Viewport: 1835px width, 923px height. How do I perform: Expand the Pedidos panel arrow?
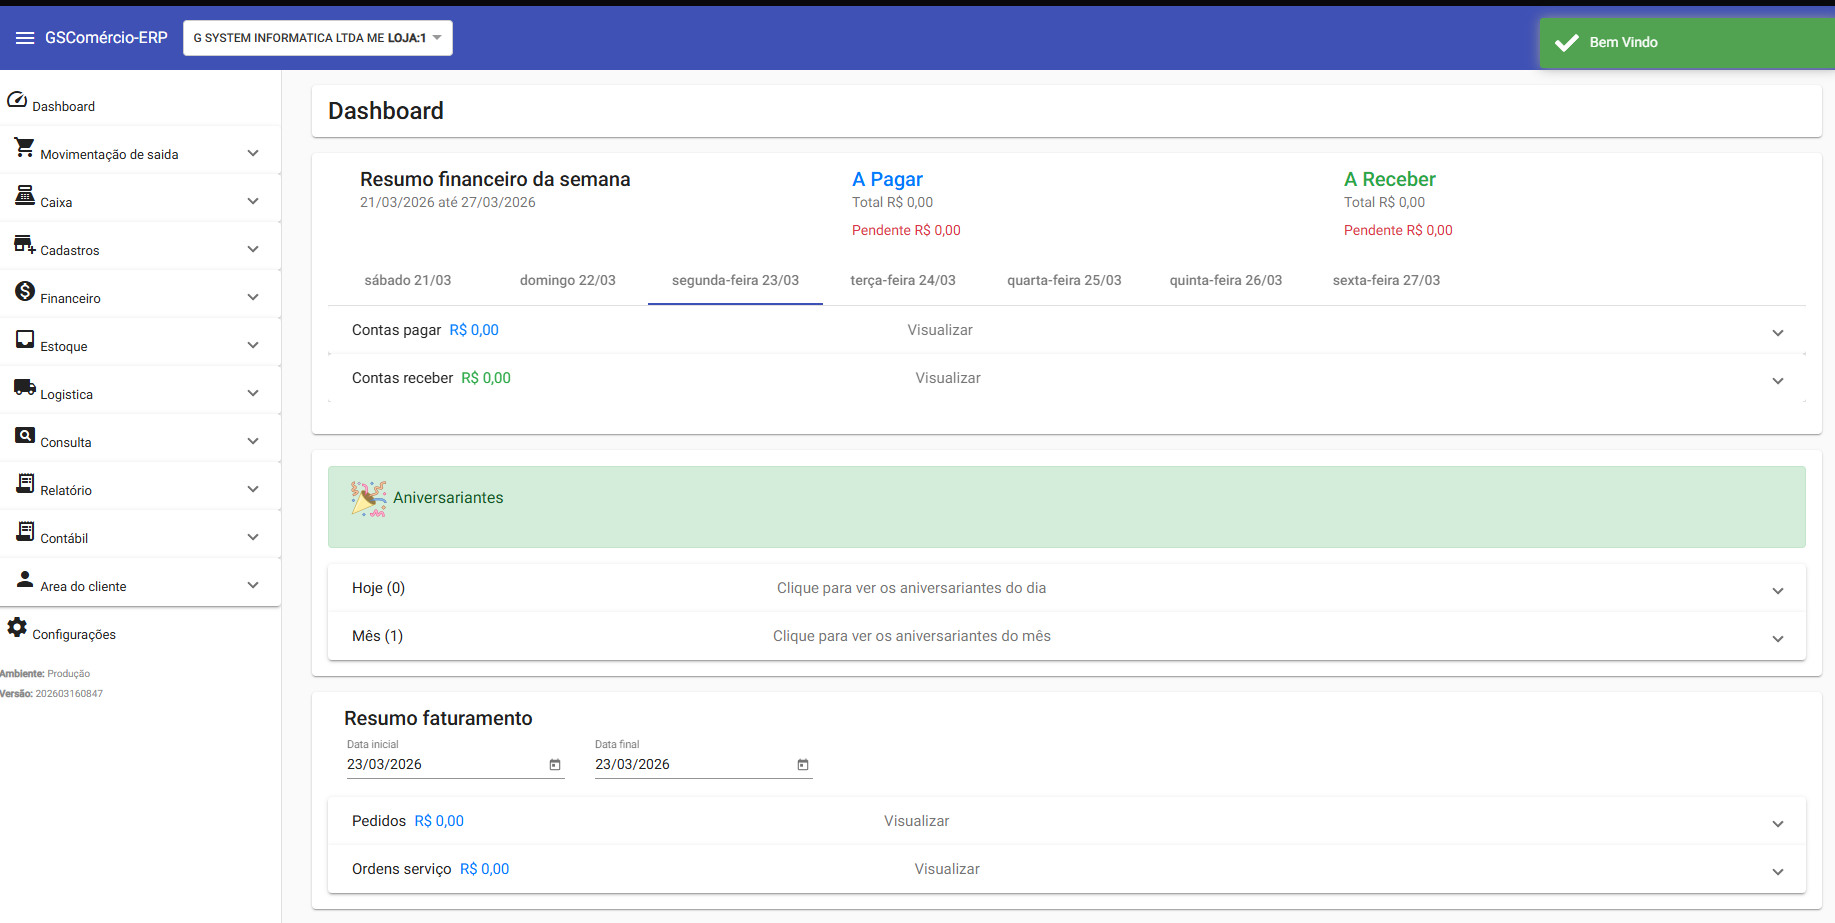(1778, 824)
